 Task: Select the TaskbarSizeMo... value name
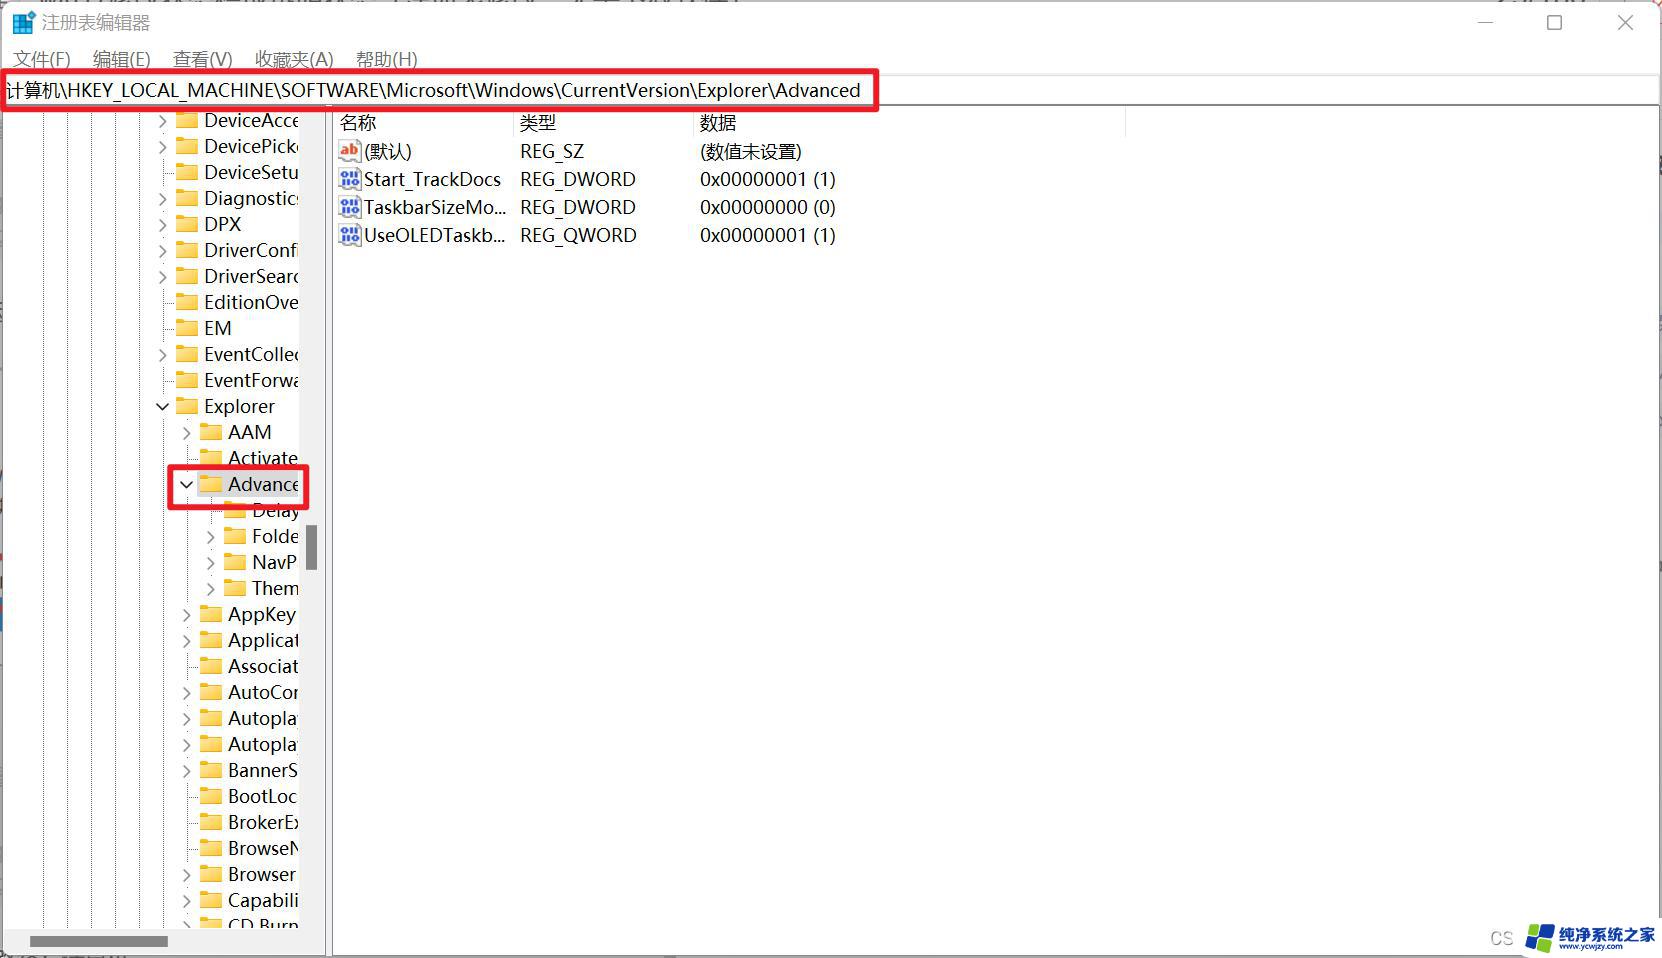[435, 207]
